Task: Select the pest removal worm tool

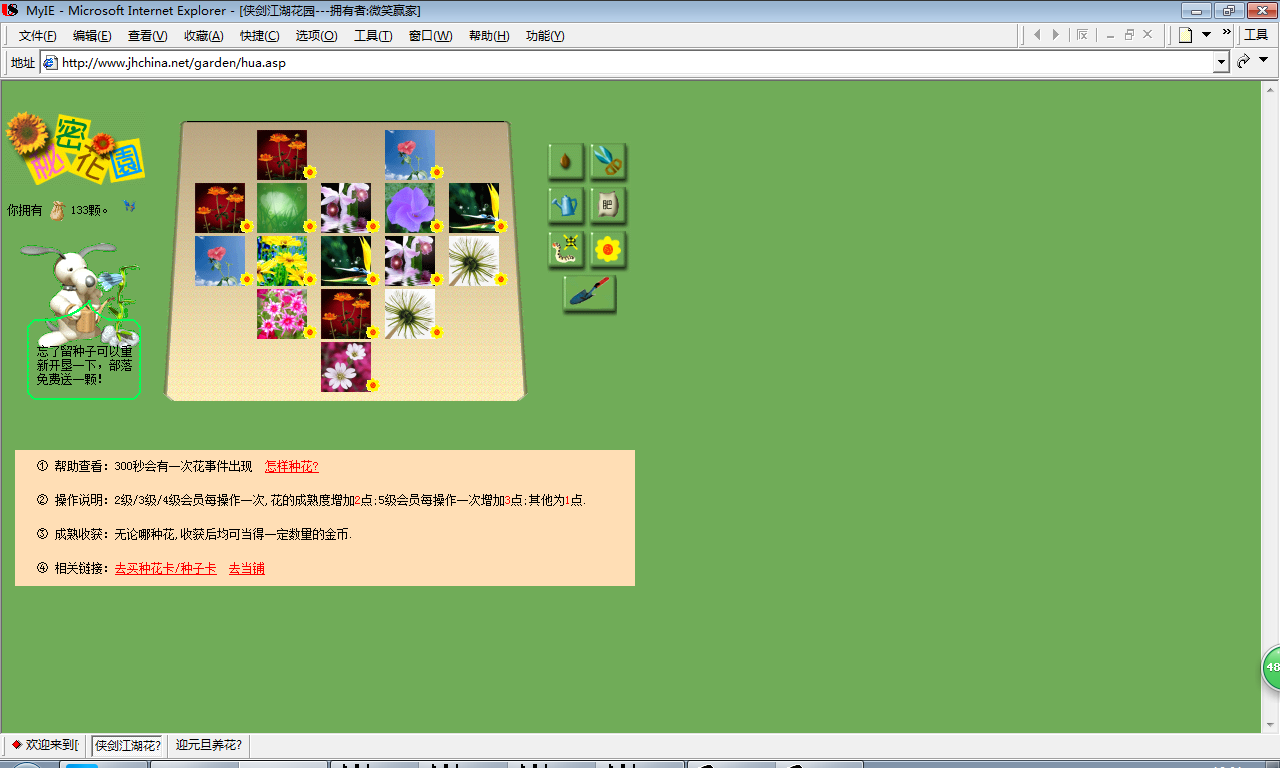Action: tap(566, 249)
